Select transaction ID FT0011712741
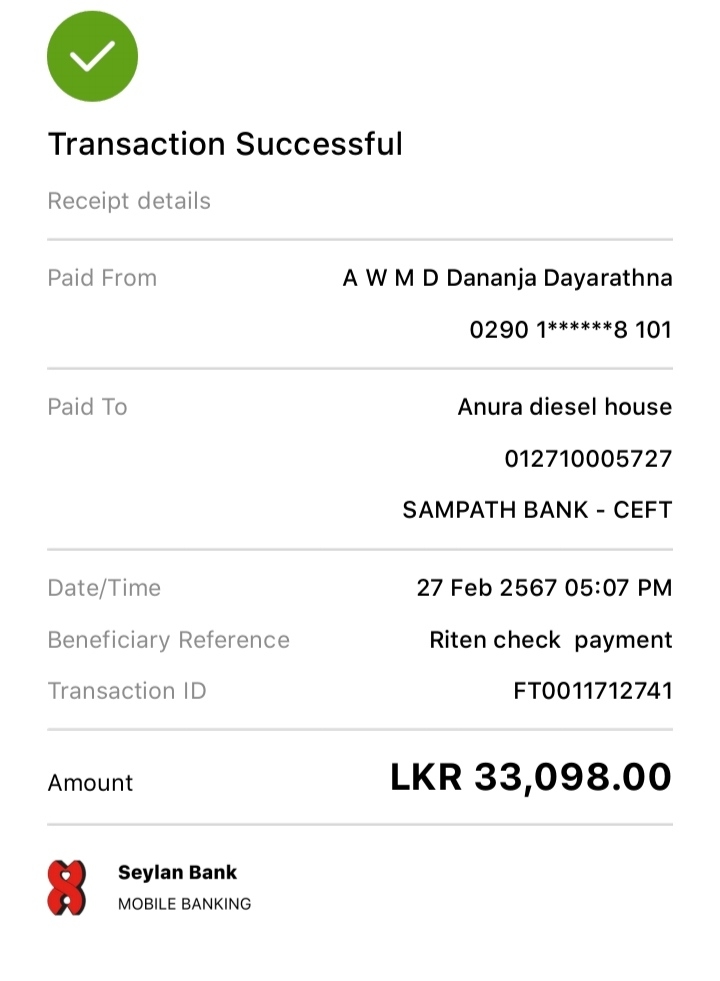 point(592,691)
